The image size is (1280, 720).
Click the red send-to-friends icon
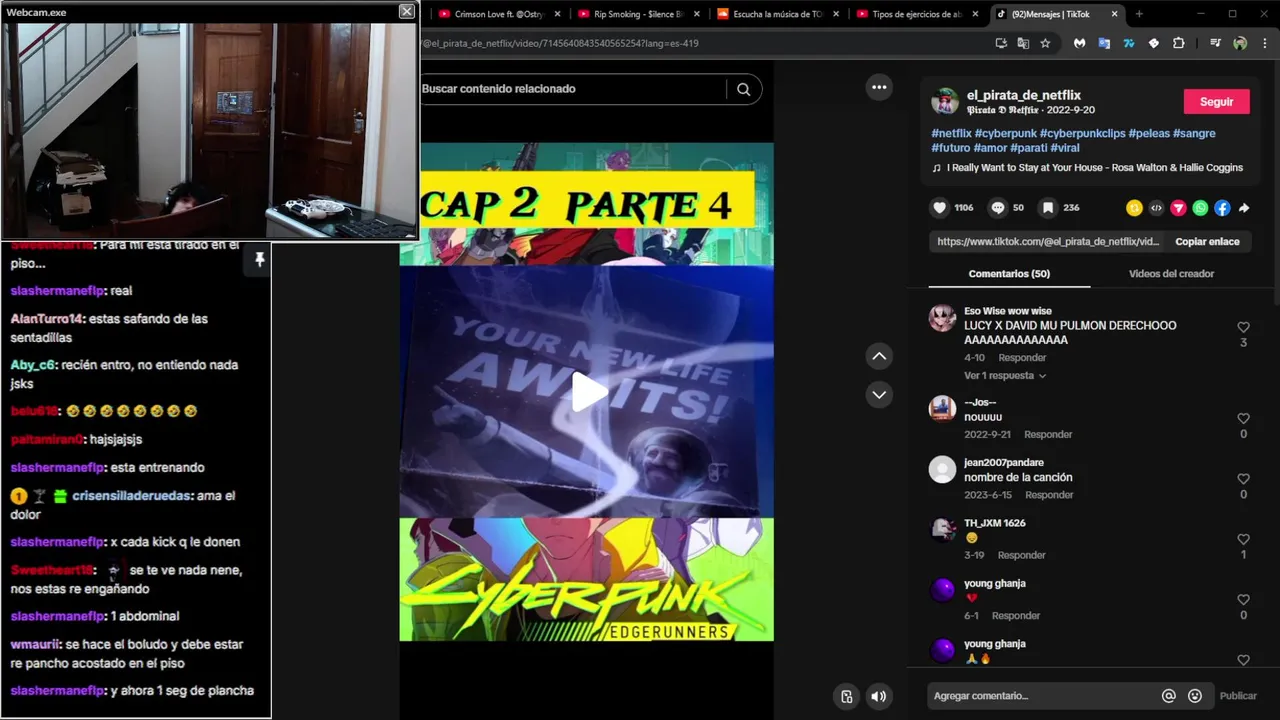pos(1178,208)
